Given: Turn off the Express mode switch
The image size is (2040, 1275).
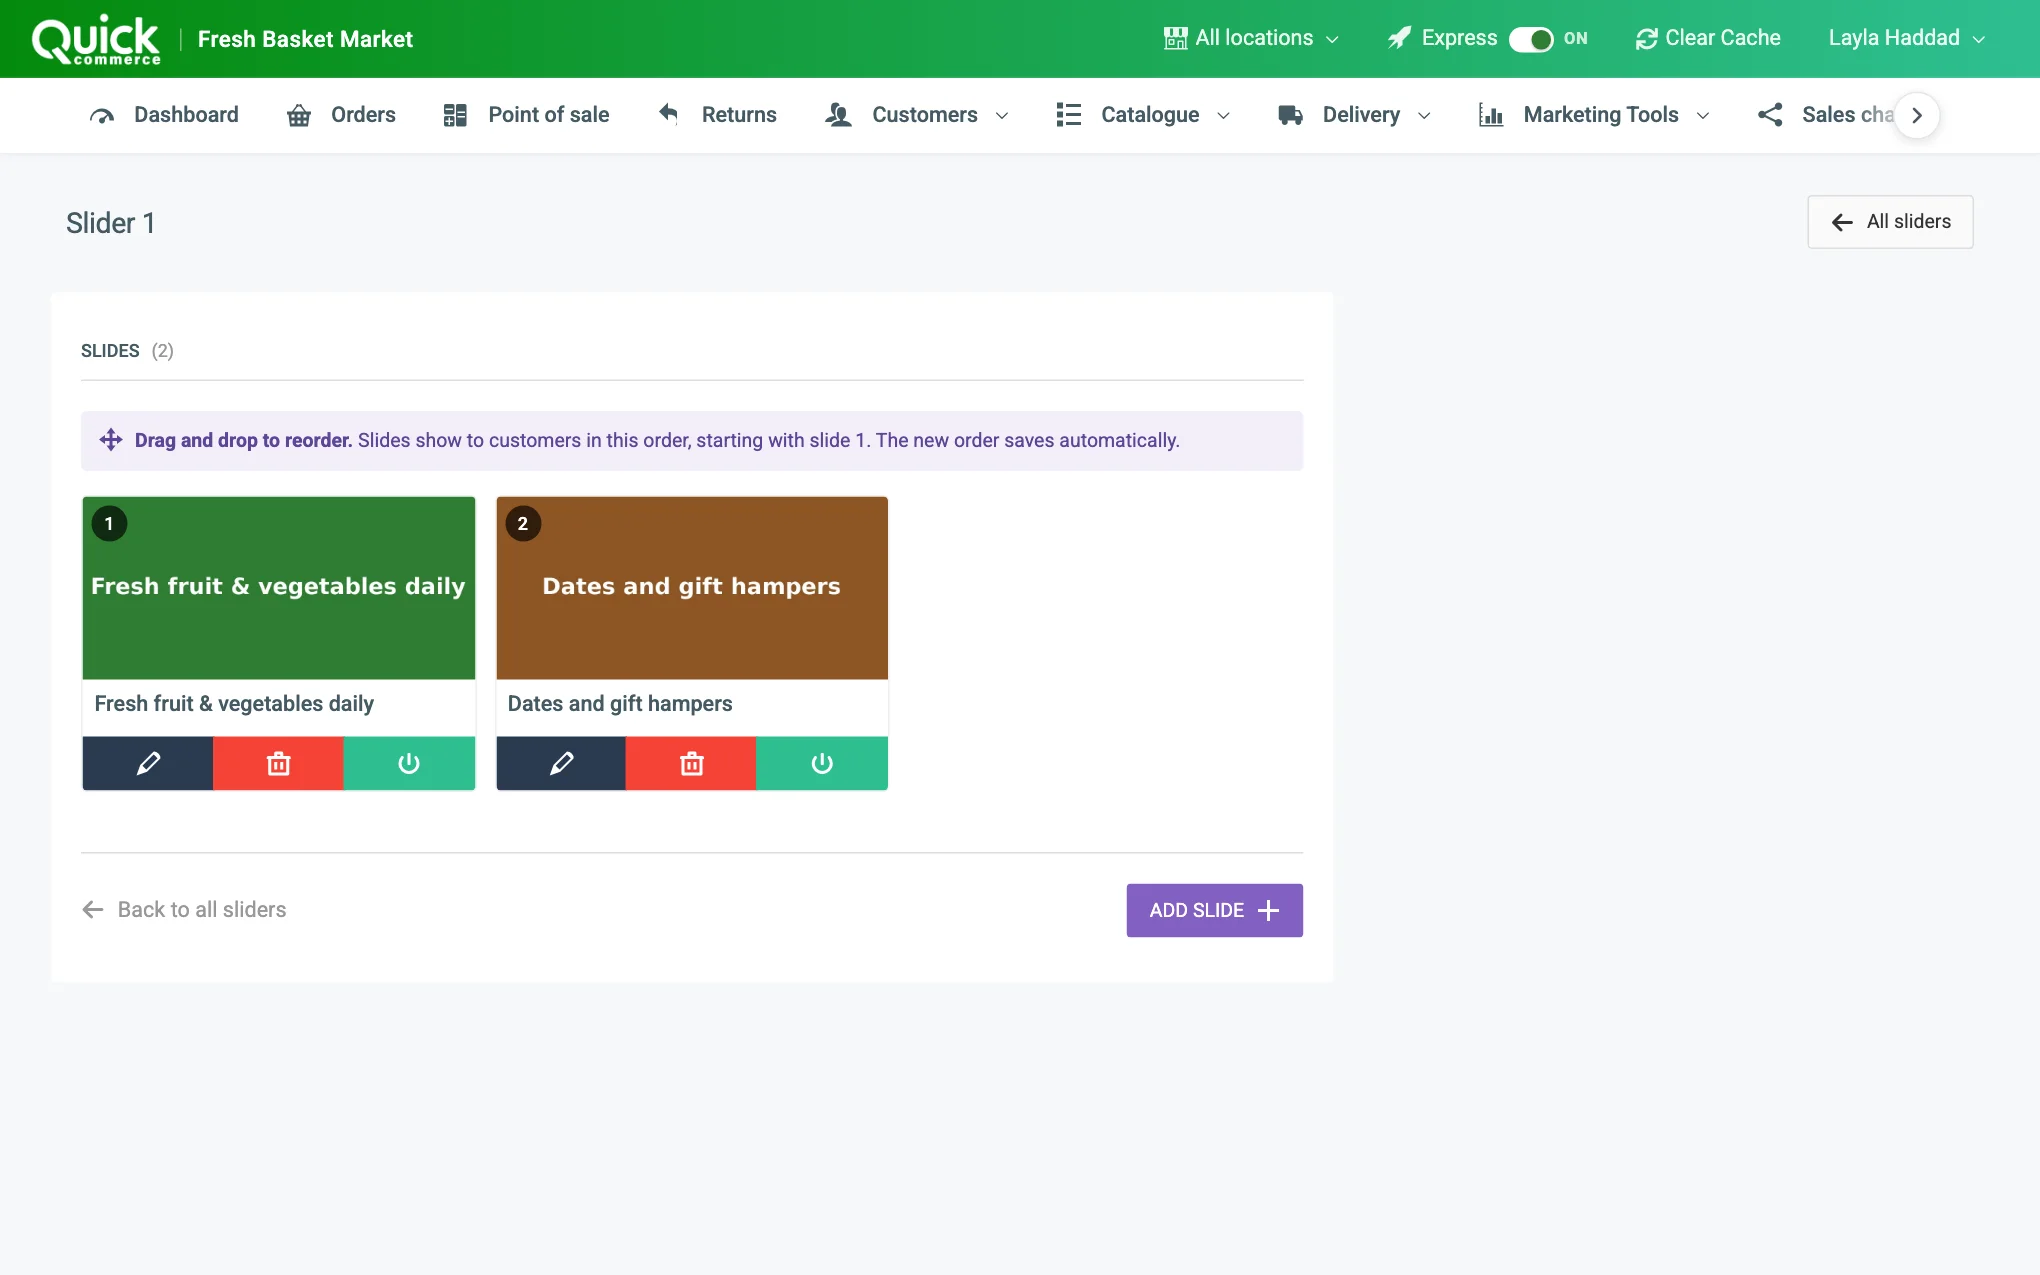Looking at the screenshot, I should 1531,39.
